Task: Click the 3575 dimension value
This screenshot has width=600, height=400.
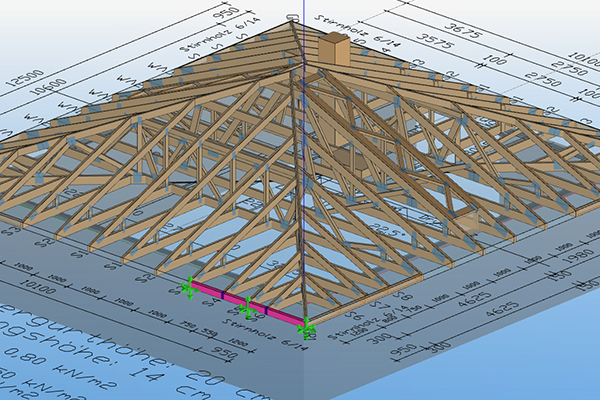Action: tap(432, 38)
